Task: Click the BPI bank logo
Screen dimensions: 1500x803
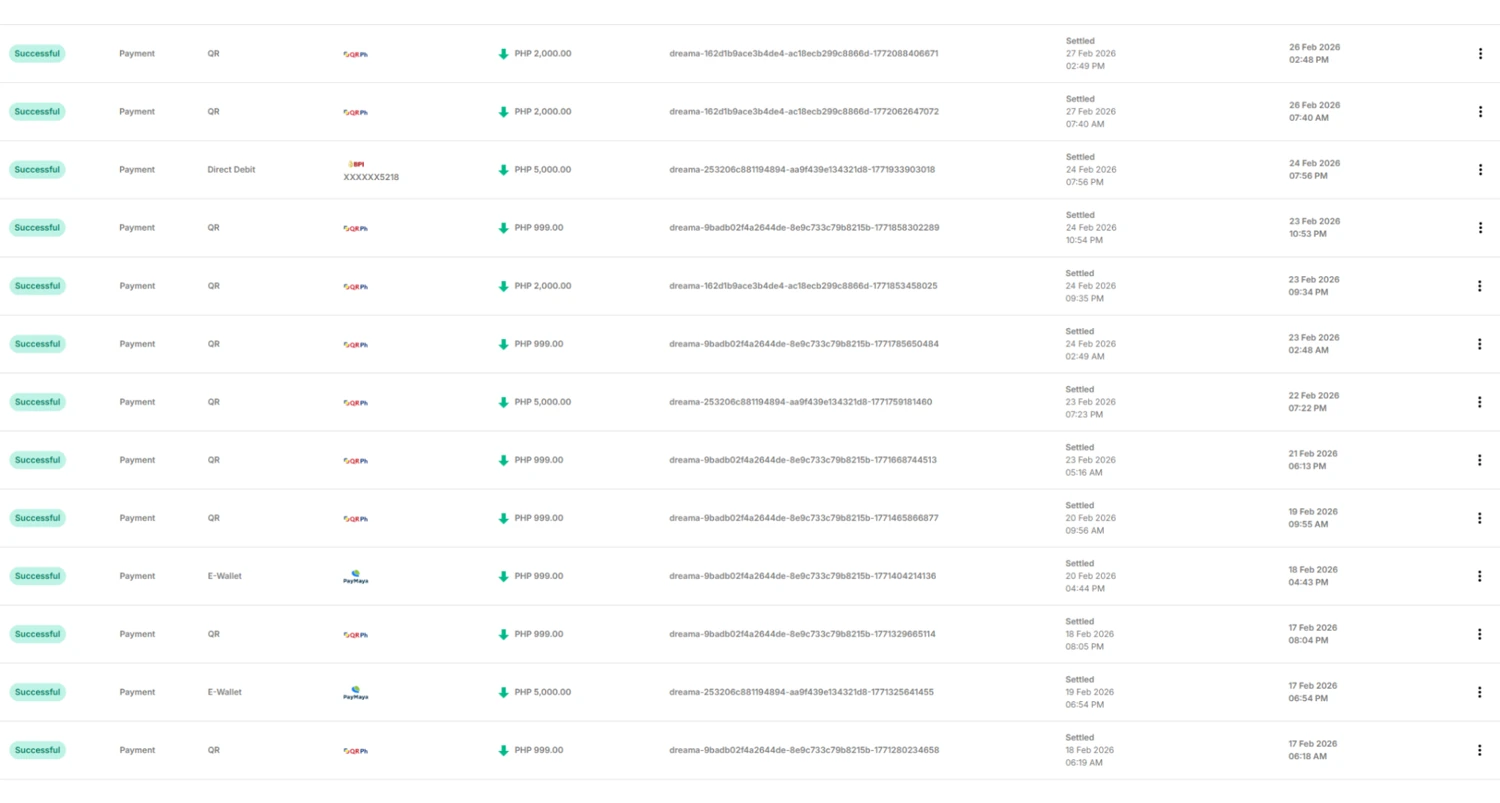Action: (x=354, y=163)
